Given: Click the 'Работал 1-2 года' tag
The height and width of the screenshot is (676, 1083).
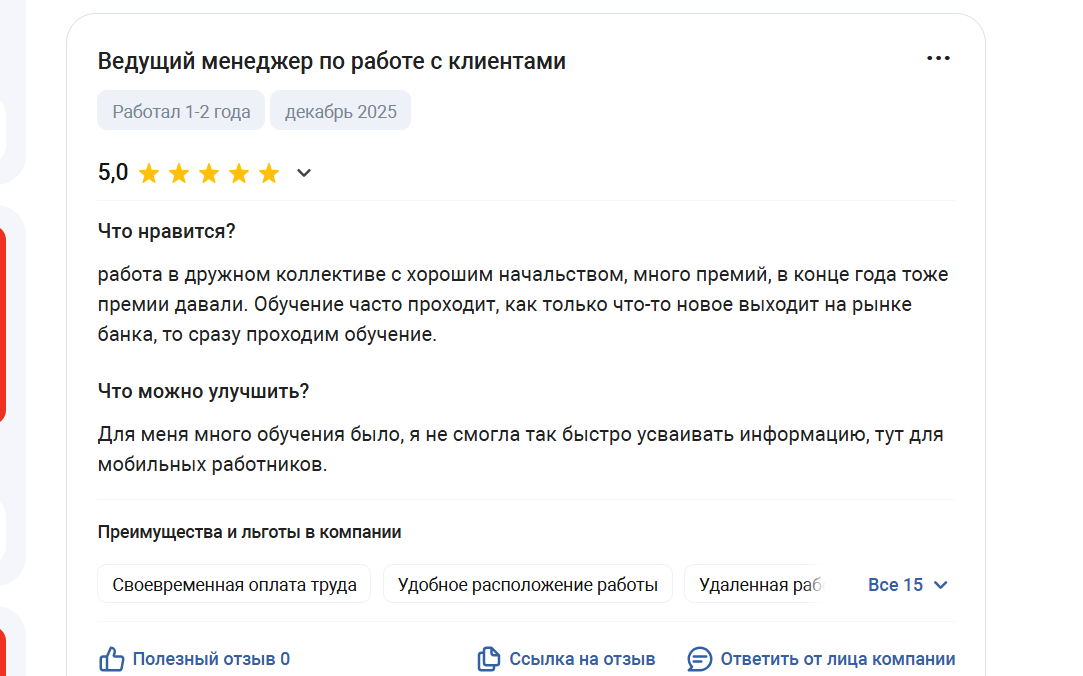Looking at the screenshot, I should pyautogui.click(x=181, y=111).
